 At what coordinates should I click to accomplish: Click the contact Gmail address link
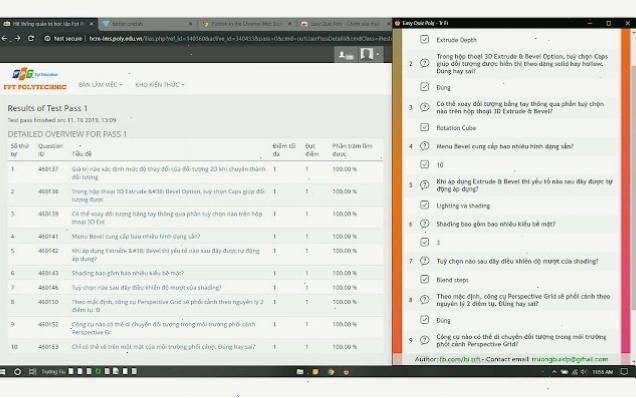569,359
